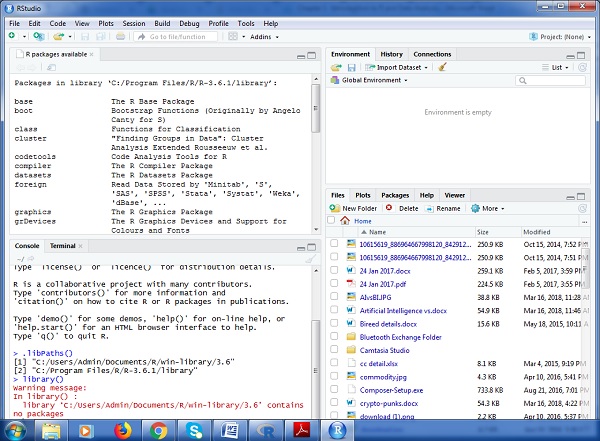Click the Delete icon in Files pane

point(391,208)
